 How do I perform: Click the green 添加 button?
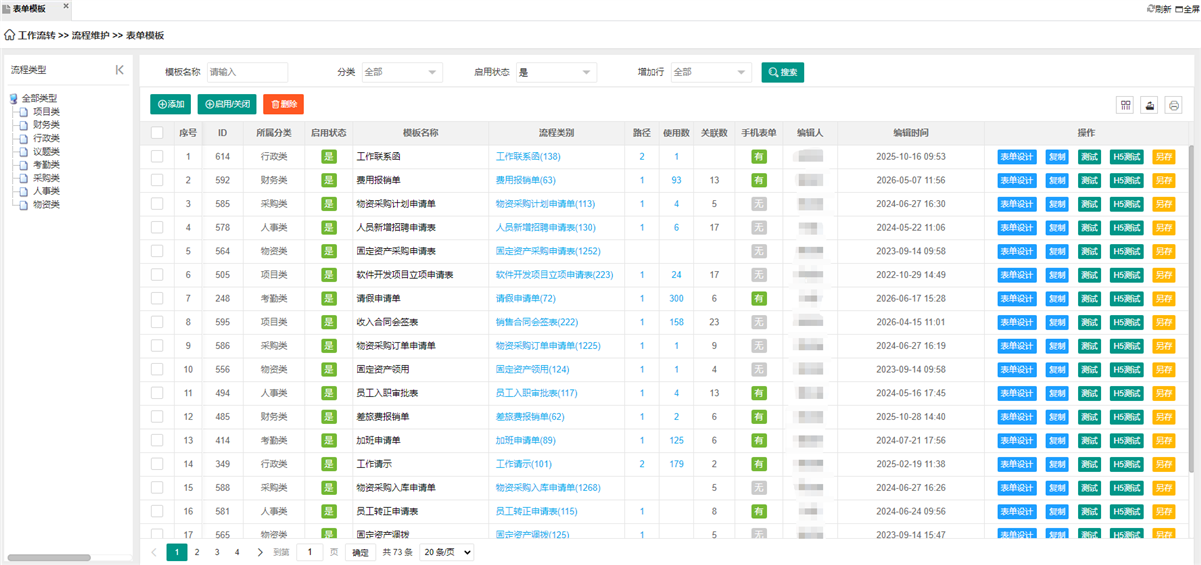(170, 104)
